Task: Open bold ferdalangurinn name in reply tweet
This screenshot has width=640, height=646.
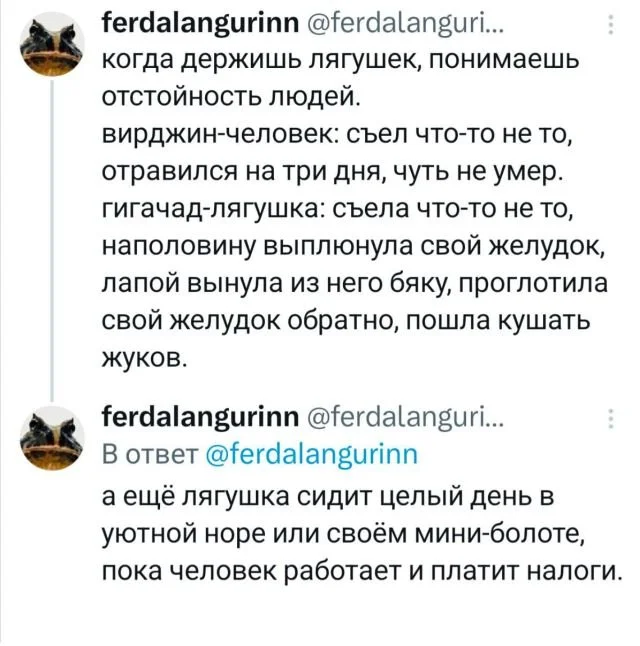Action: (x=191, y=416)
